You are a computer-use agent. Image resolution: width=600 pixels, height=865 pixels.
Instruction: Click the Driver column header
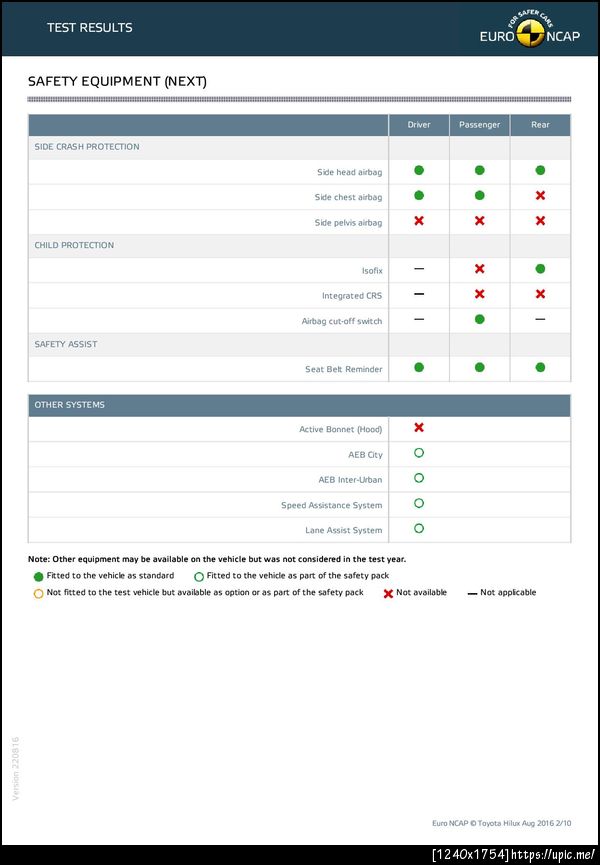pos(419,125)
